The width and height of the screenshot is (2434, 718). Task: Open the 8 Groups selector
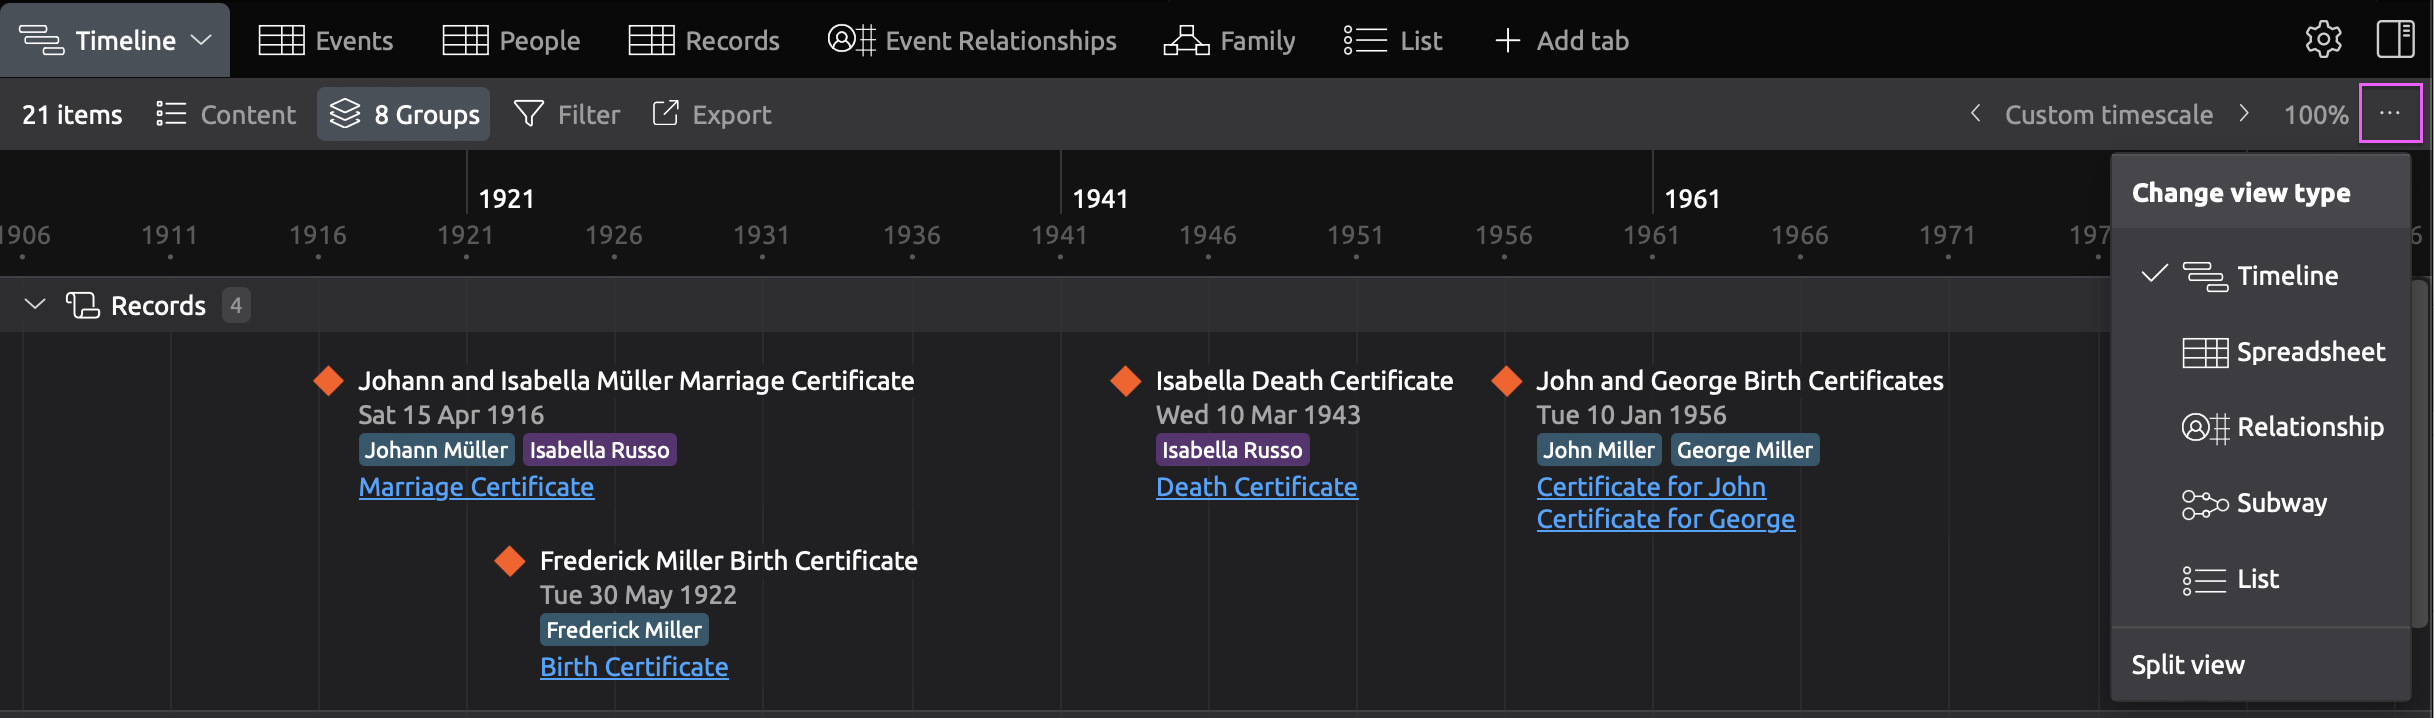[x=404, y=115]
